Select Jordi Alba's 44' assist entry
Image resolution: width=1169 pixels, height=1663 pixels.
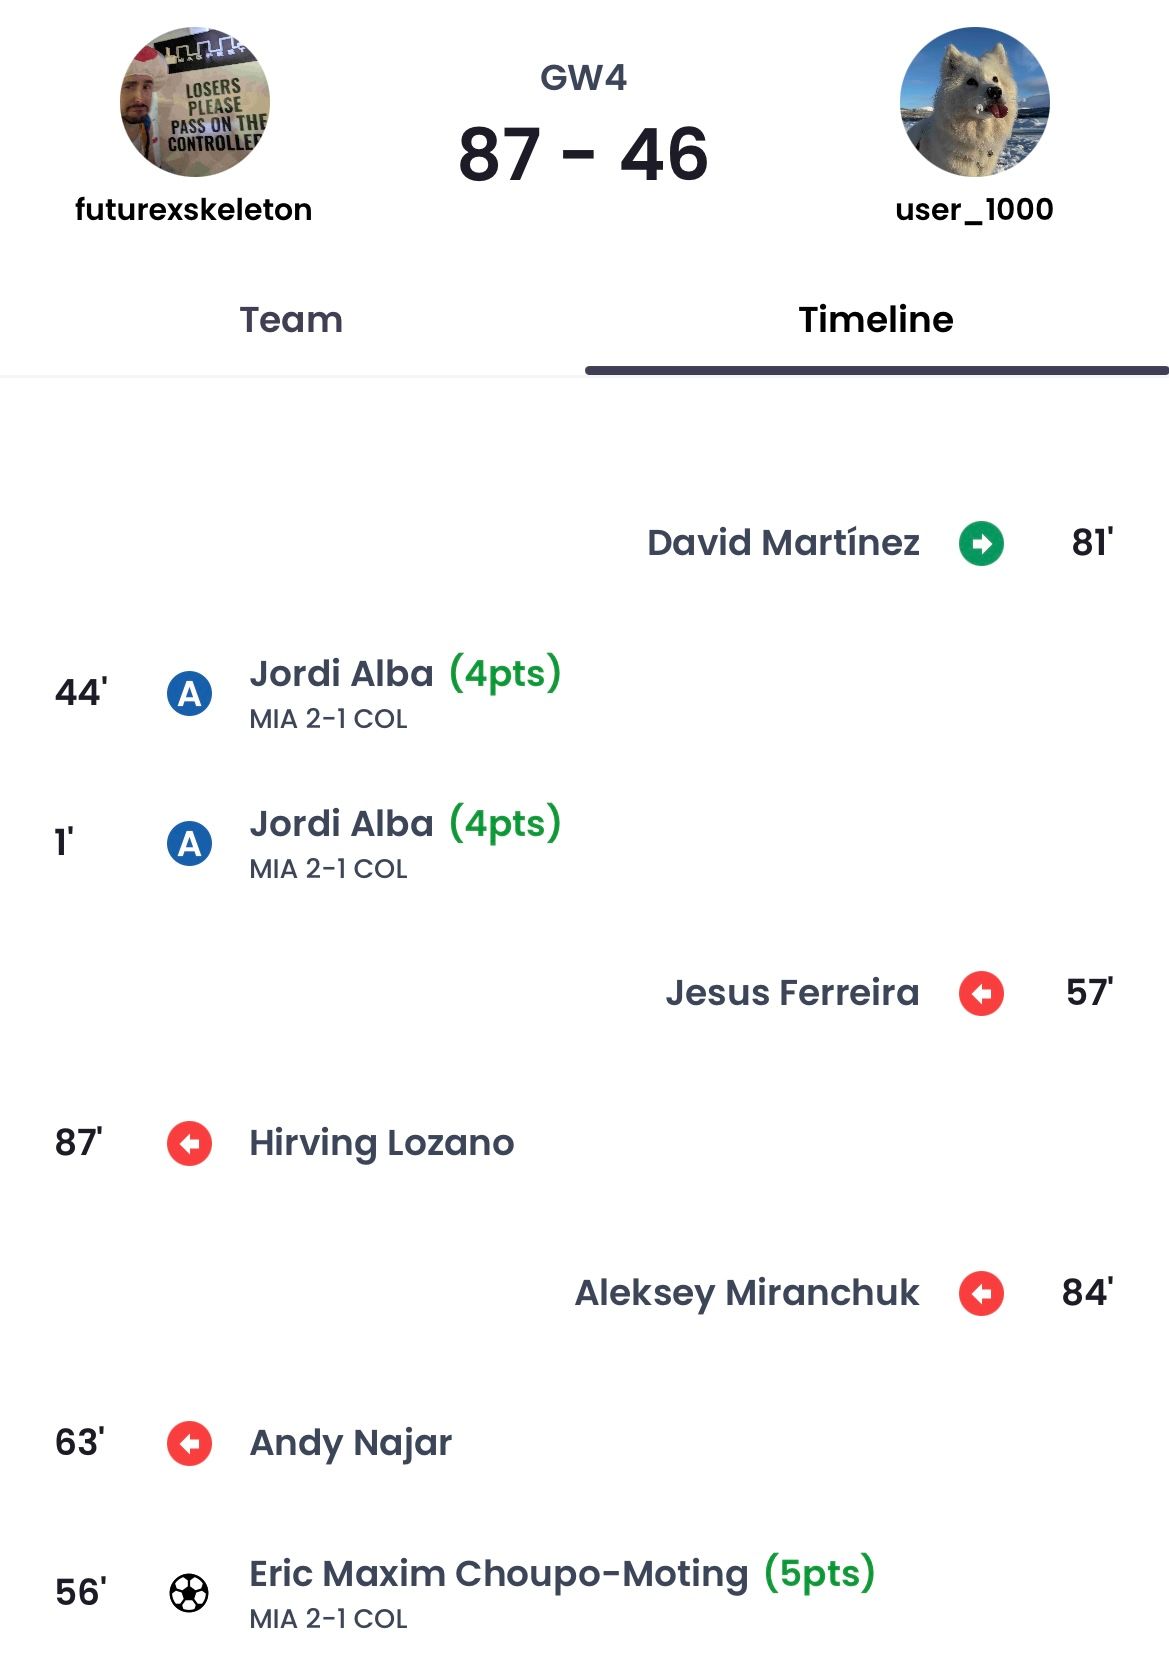(x=342, y=674)
